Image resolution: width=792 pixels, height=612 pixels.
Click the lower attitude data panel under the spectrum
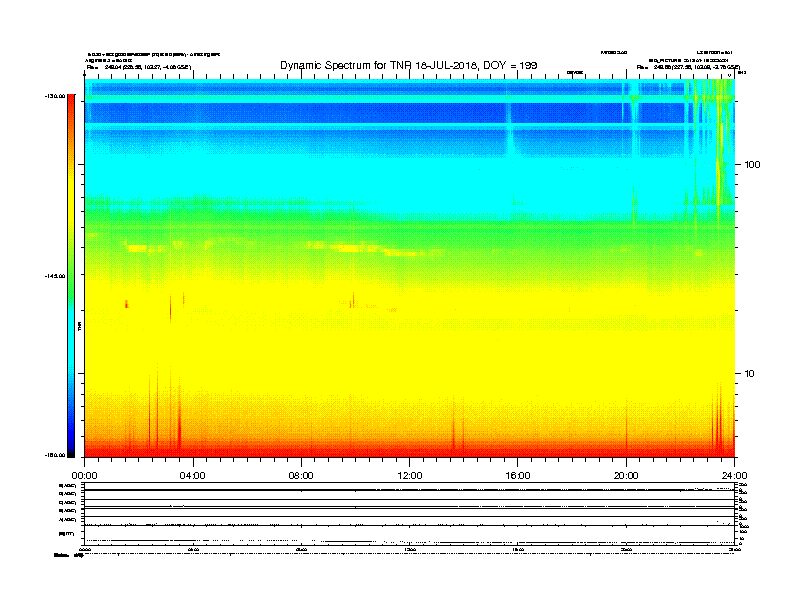click(410, 514)
